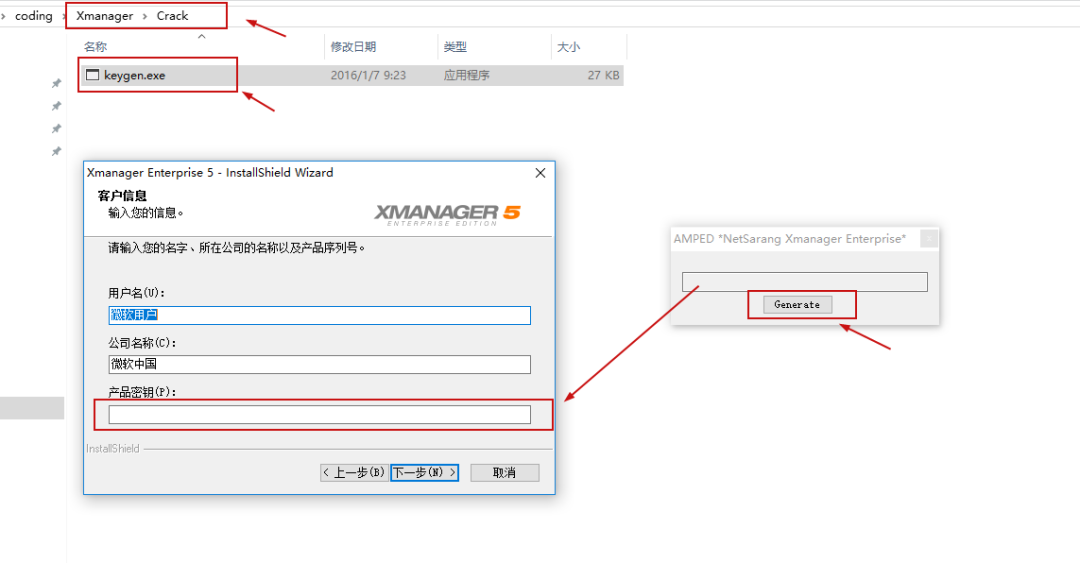The height and width of the screenshot is (563, 1080).
Task: Sort files by the 大小 column header
Action: (x=568, y=47)
